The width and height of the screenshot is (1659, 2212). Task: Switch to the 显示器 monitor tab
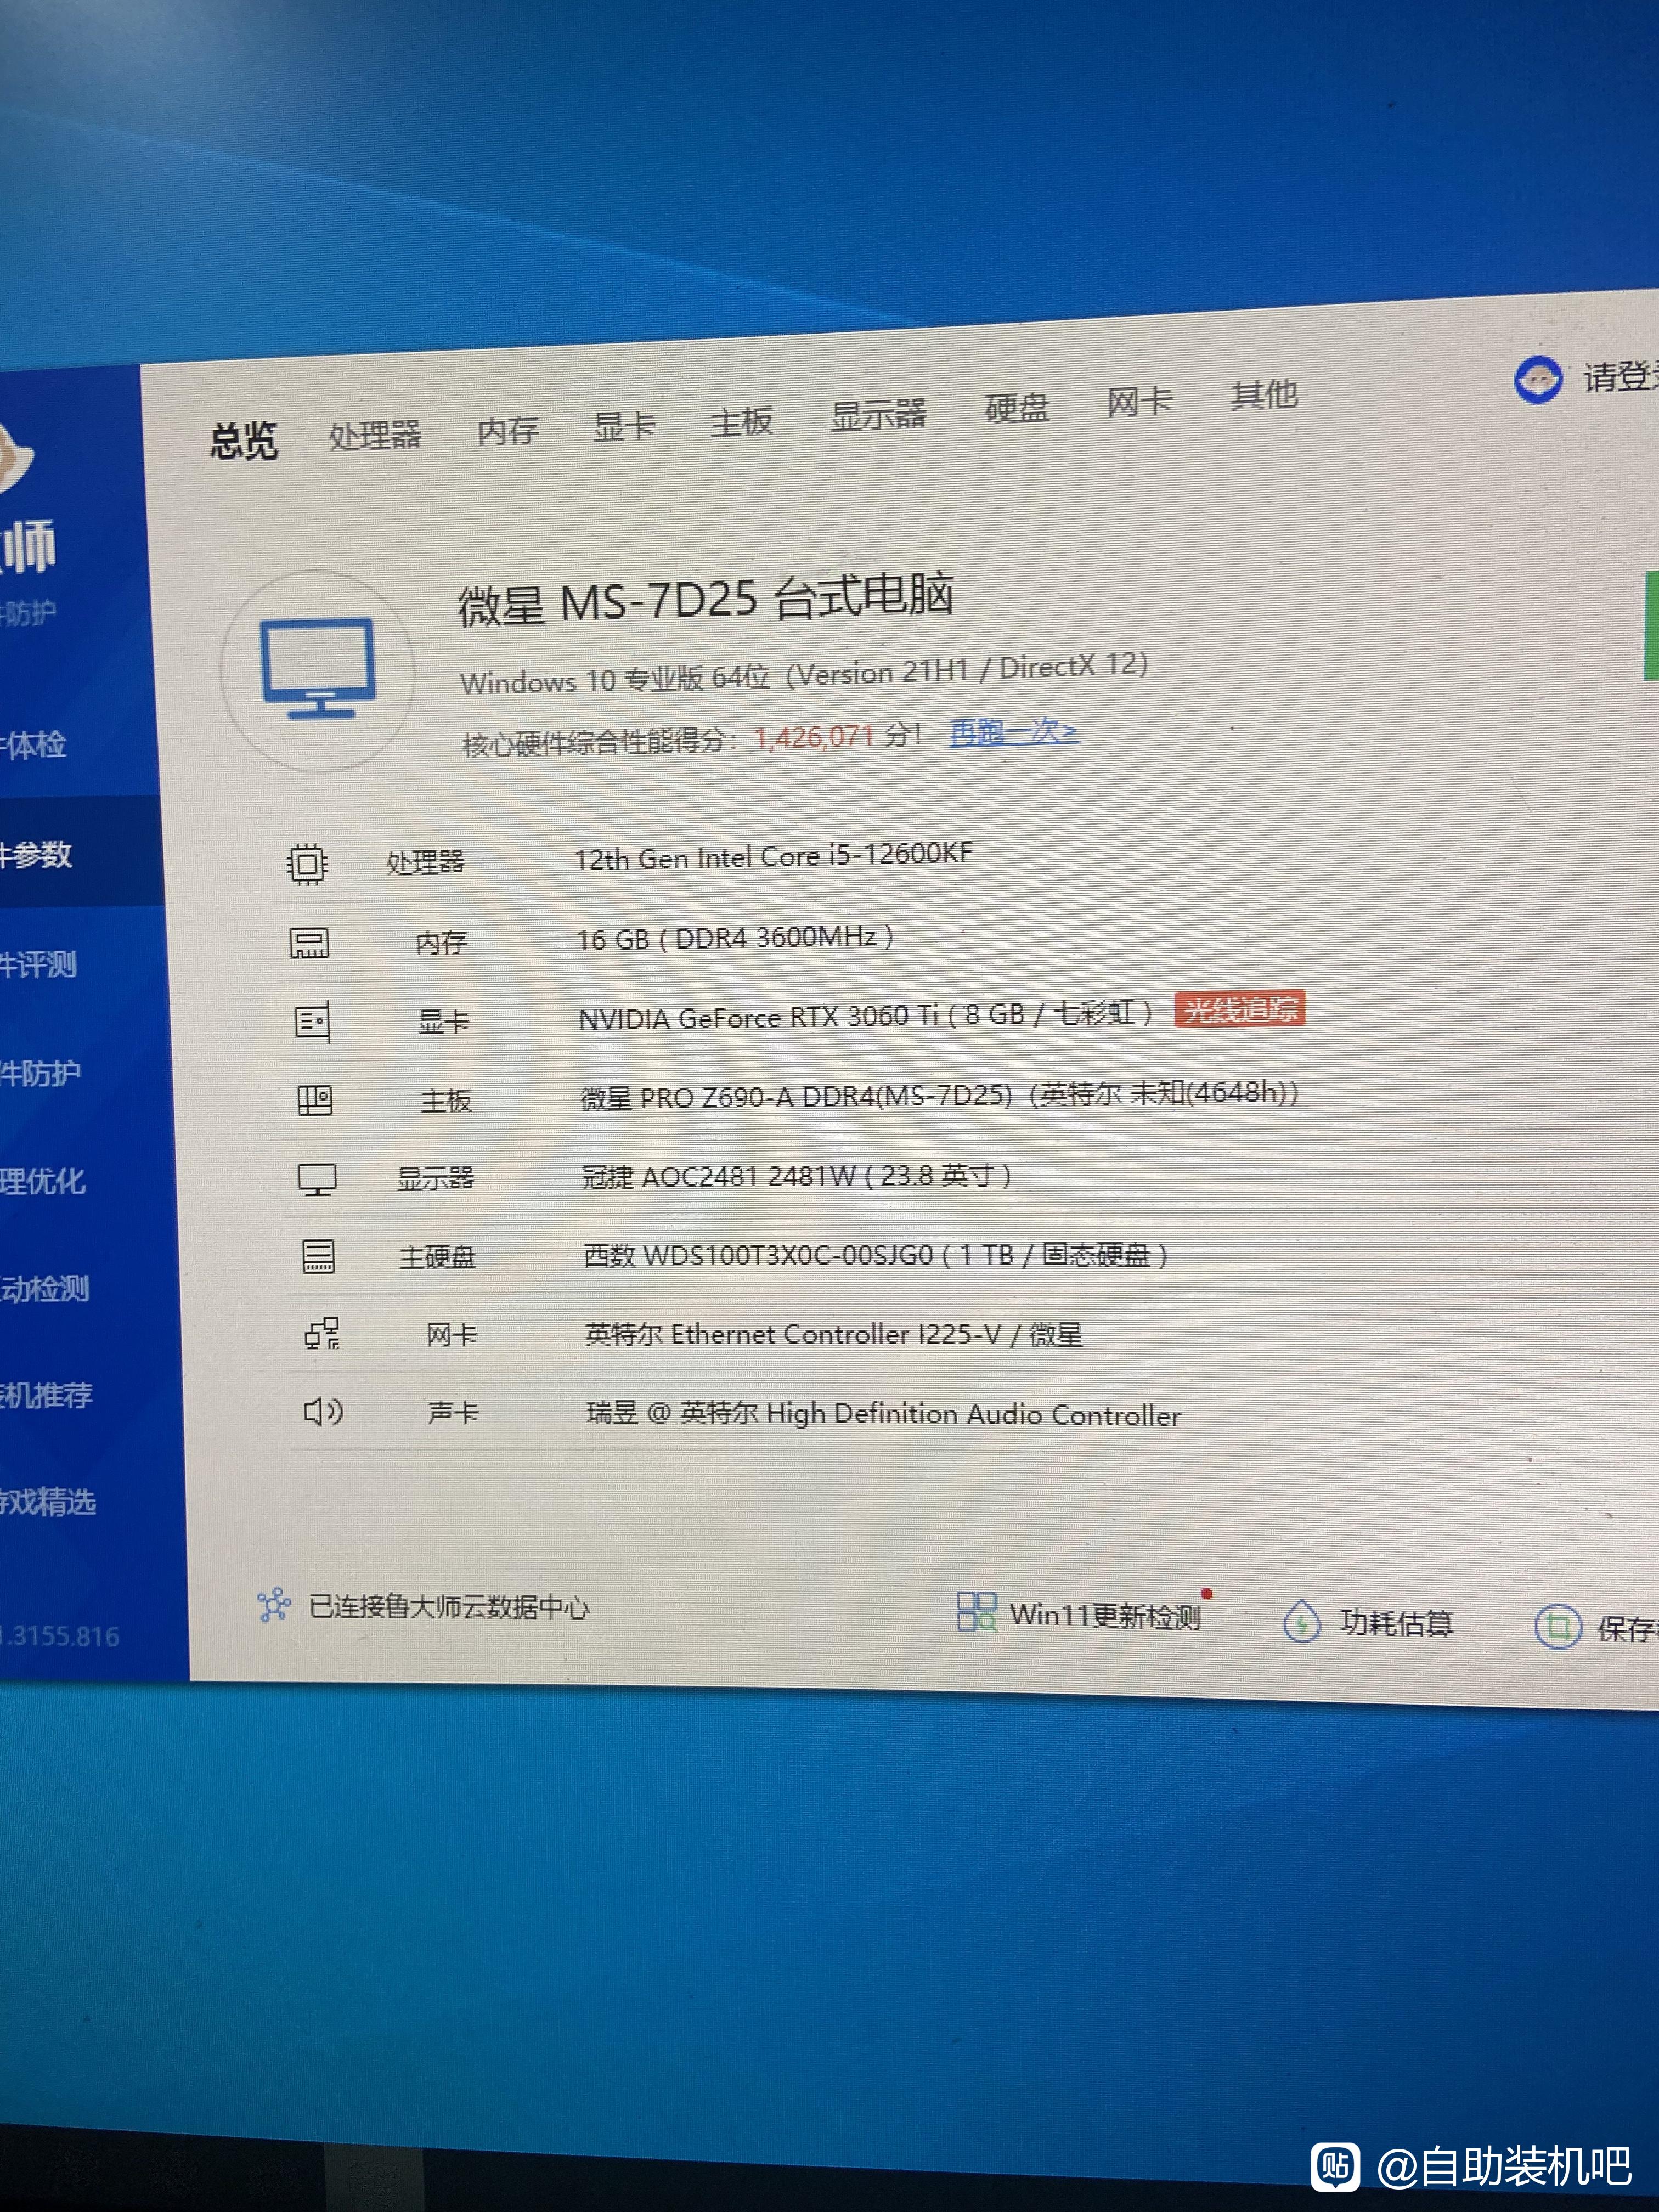[x=879, y=414]
